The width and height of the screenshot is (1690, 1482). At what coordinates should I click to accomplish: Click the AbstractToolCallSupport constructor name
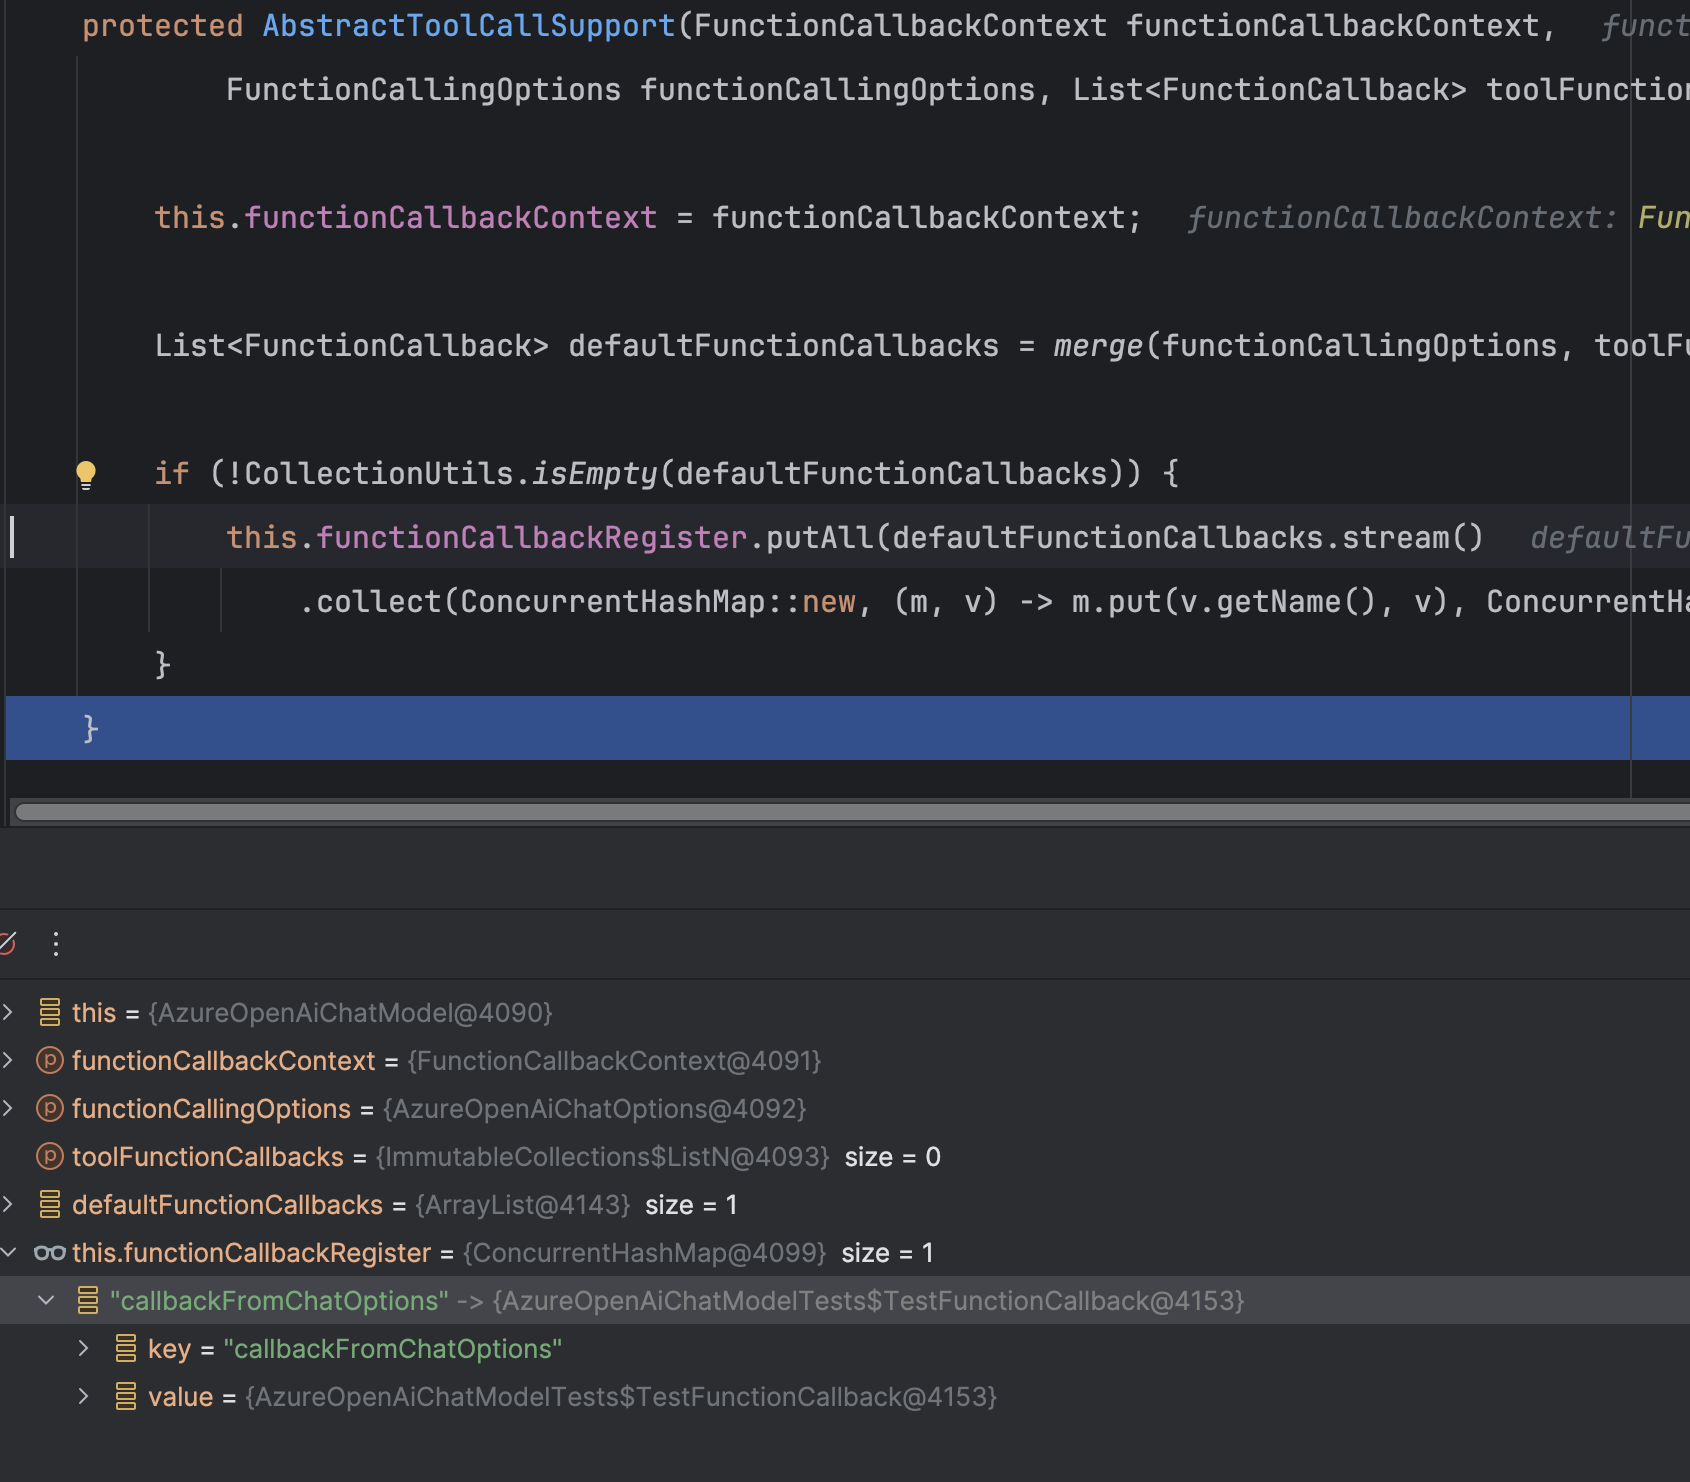click(469, 26)
